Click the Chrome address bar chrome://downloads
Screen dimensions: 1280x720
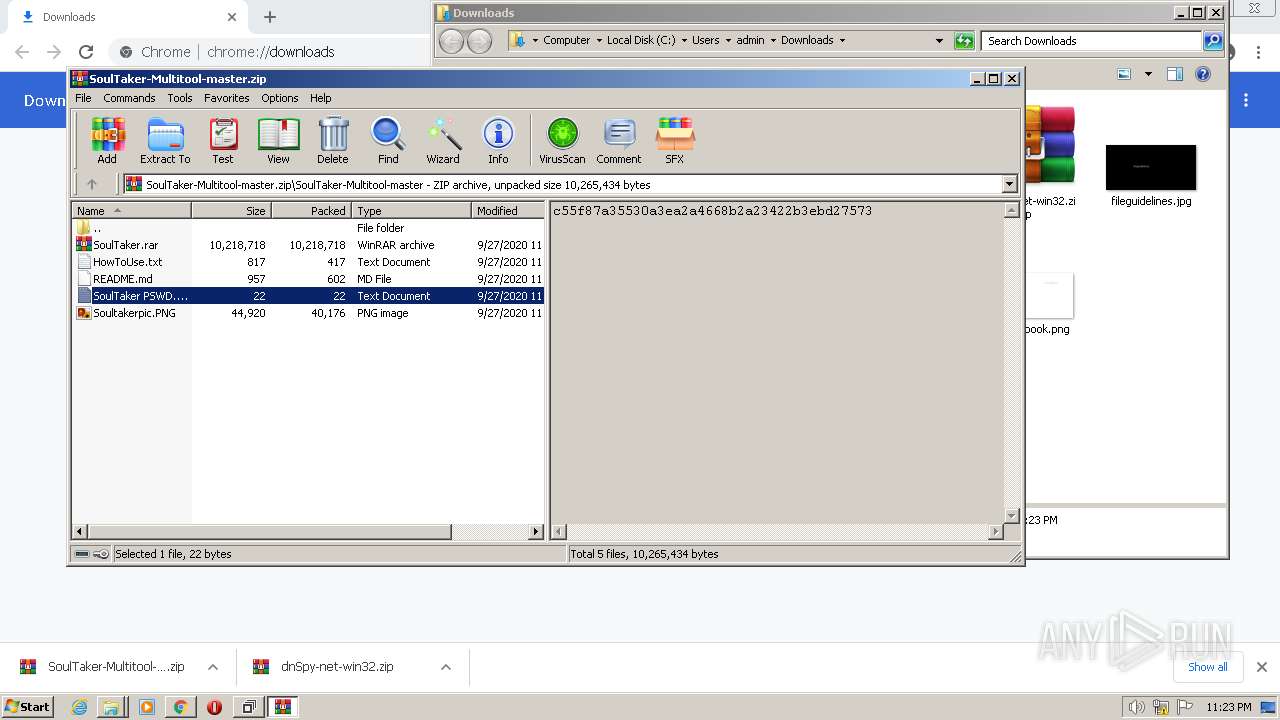[x=271, y=52]
